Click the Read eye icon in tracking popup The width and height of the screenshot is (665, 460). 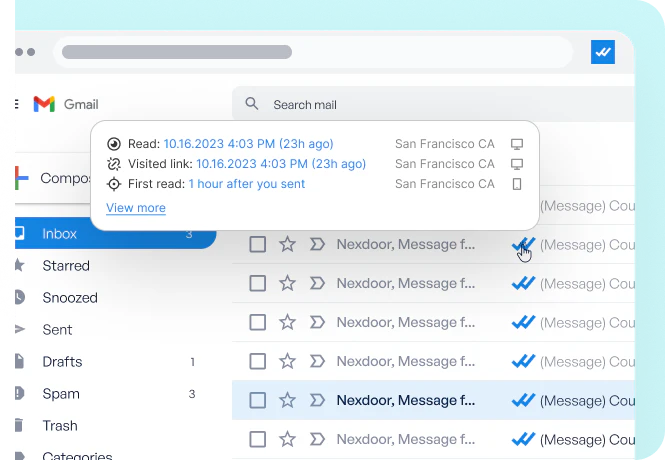click(x=114, y=144)
